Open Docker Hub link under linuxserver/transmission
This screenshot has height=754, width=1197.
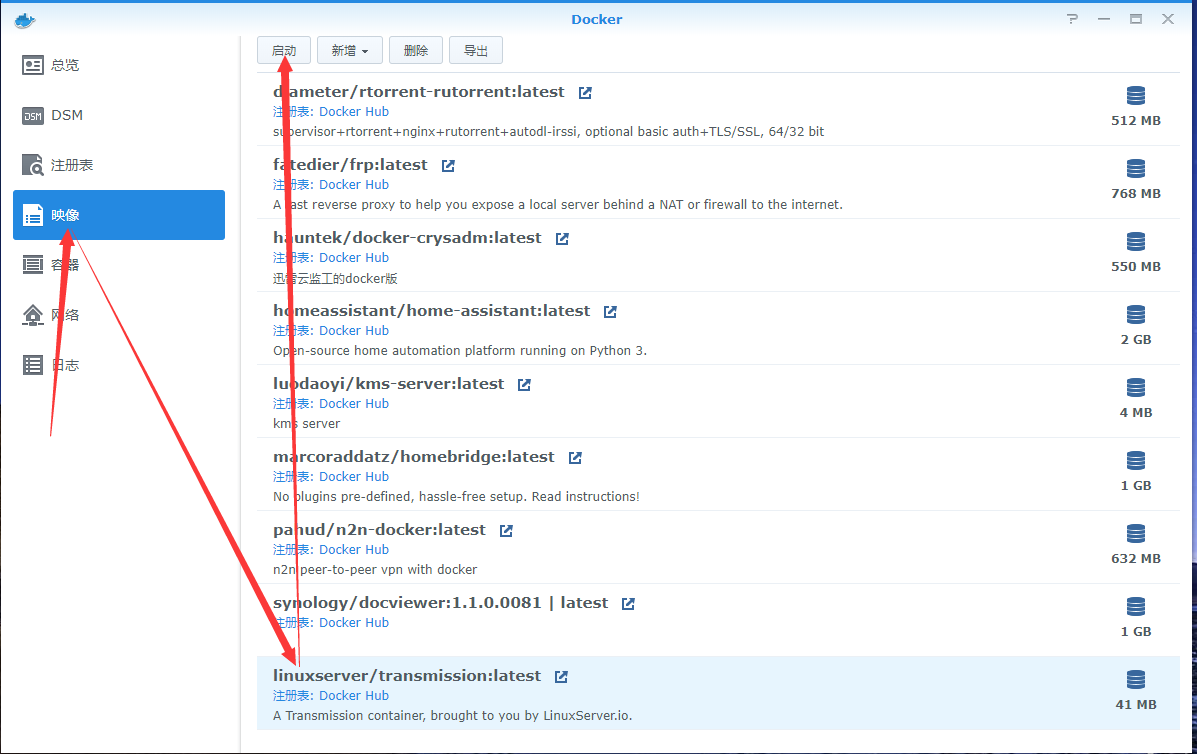(x=354, y=696)
